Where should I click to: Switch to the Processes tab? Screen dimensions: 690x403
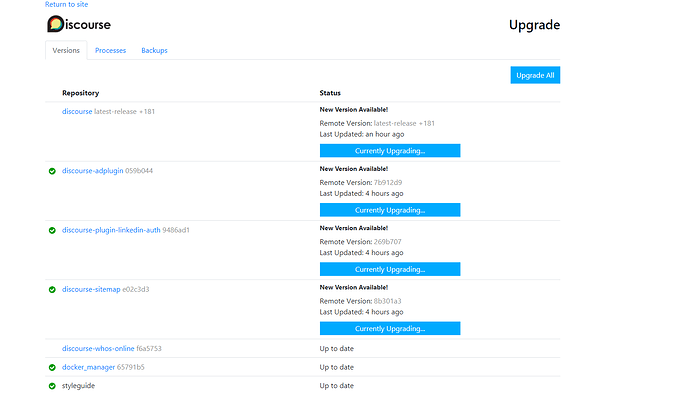coord(110,50)
